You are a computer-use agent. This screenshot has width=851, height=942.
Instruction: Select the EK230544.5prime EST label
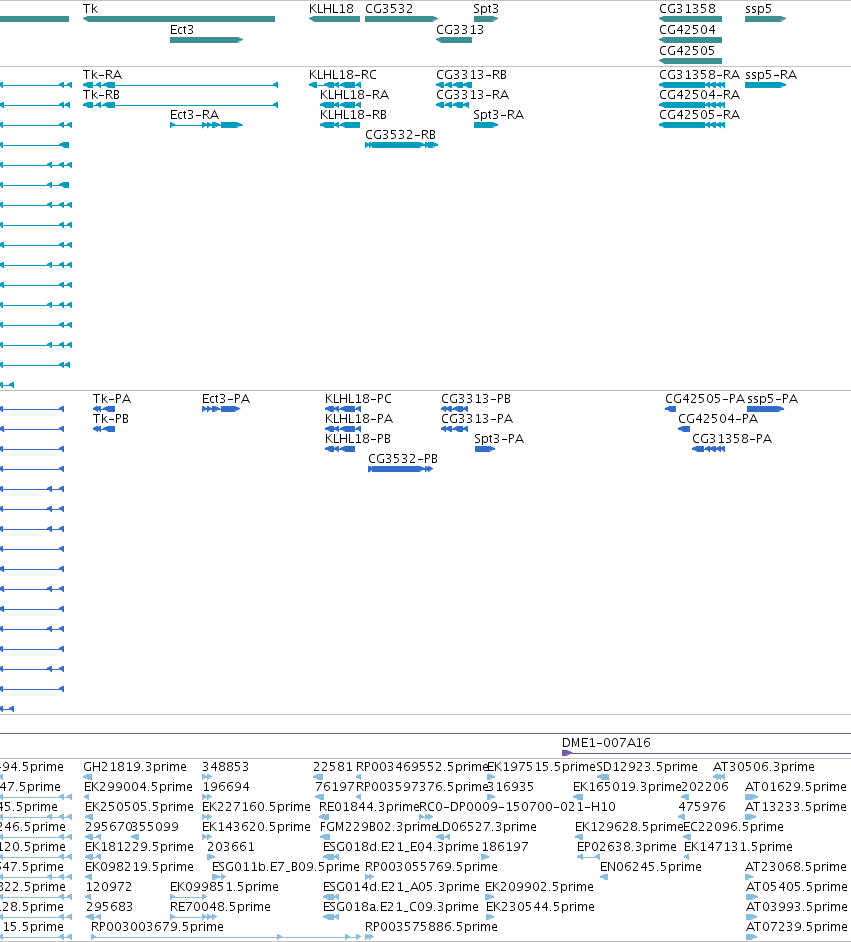click(541, 907)
